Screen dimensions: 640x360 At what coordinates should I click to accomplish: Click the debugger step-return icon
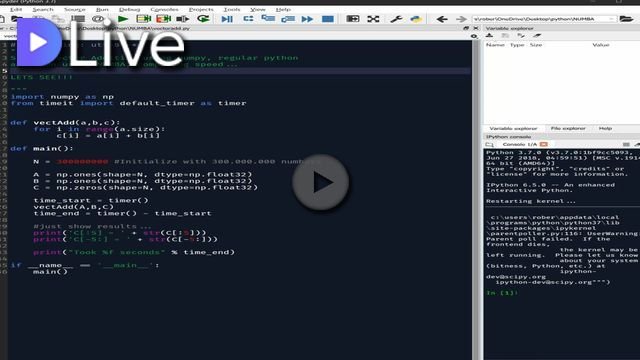point(288,19)
